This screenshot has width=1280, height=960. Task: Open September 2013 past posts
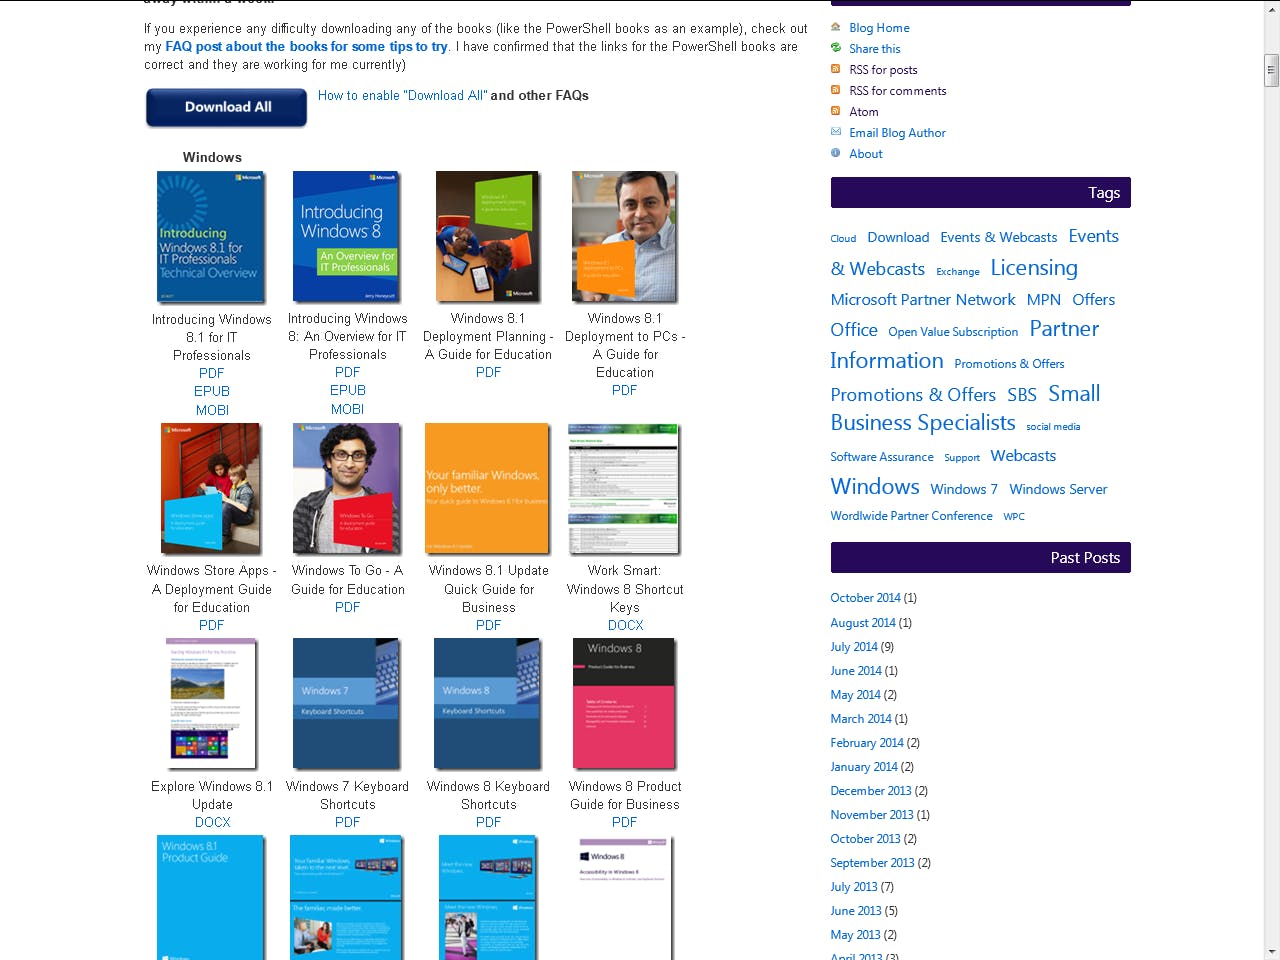pyautogui.click(x=872, y=863)
